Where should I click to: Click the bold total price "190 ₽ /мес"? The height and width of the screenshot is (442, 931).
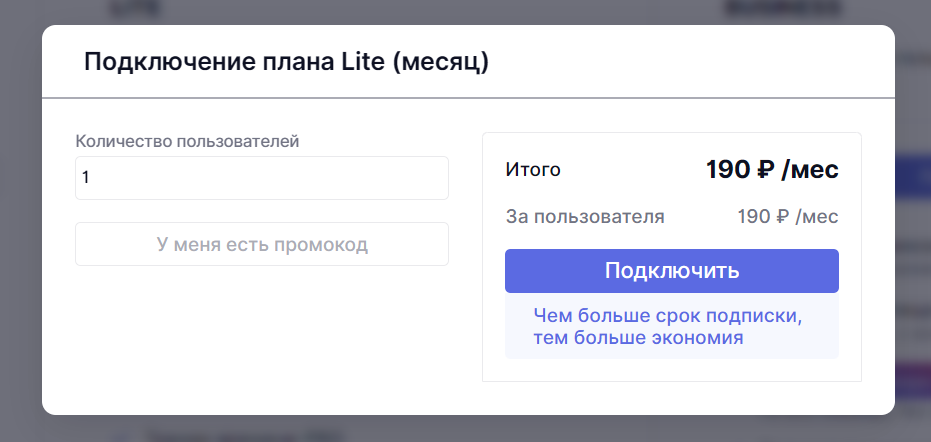point(772,170)
